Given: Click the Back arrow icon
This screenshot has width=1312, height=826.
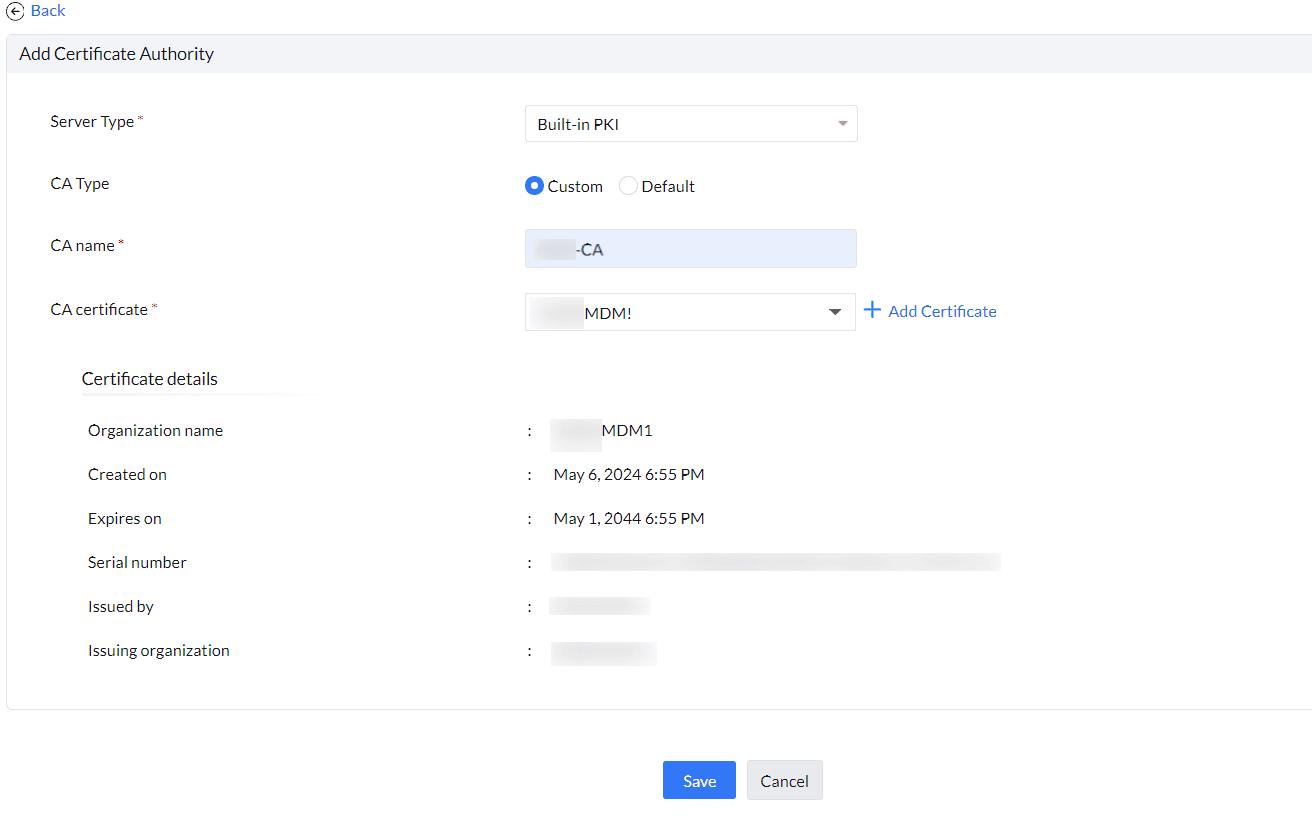Looking at the screenshot, I should pyautogui.click(x=15, y=11).
